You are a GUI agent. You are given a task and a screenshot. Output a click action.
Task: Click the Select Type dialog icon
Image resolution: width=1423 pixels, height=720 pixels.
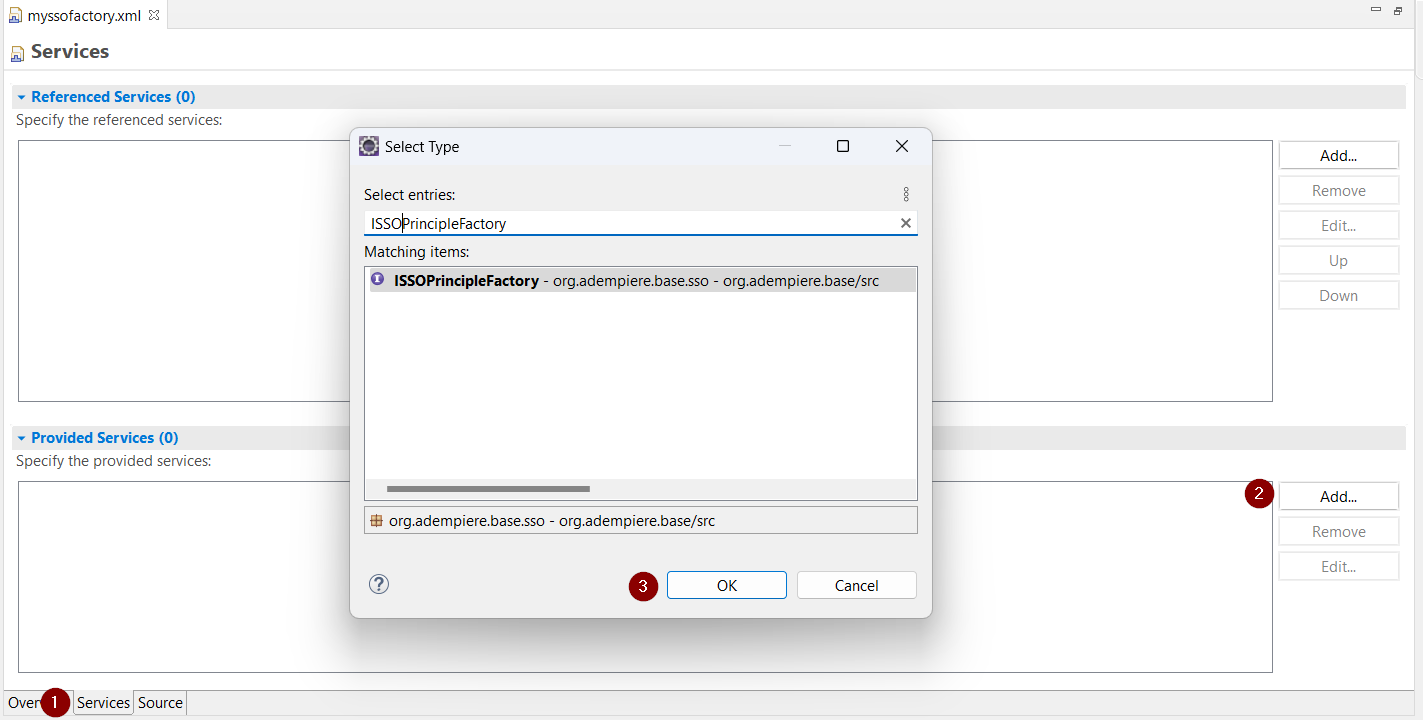368,146
